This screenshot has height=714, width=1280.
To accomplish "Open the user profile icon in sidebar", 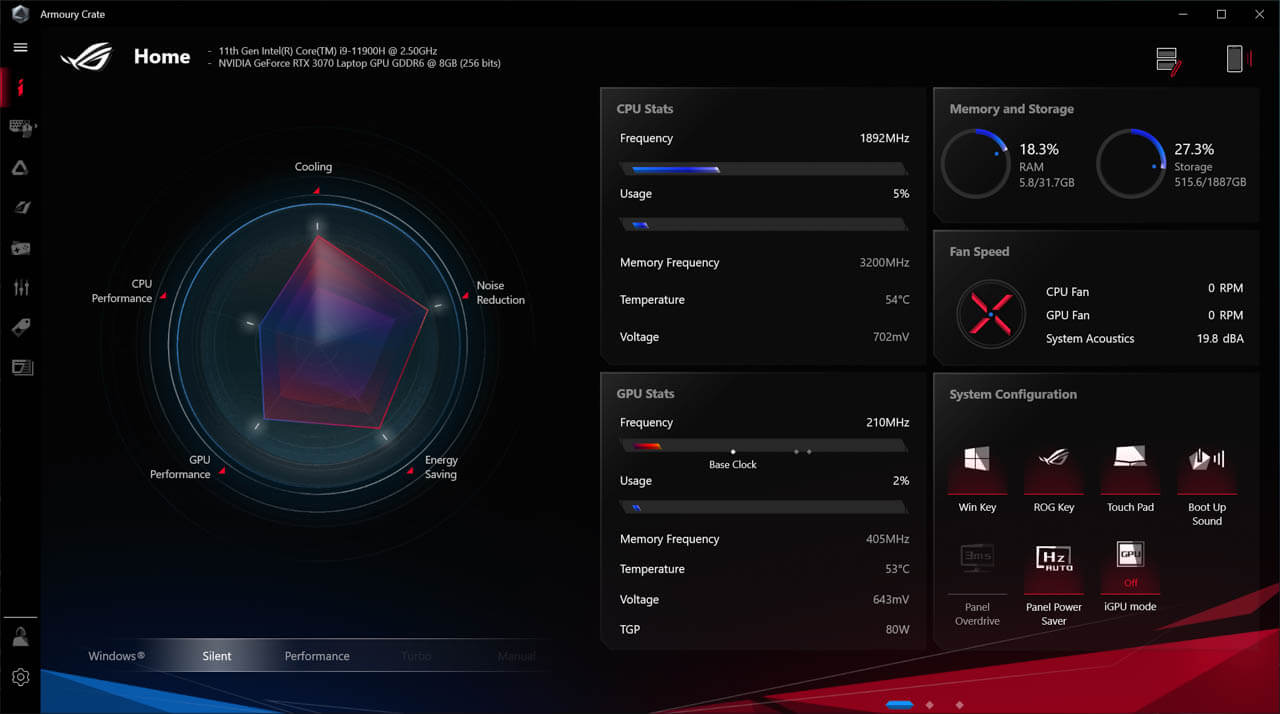I will [20, 636].
